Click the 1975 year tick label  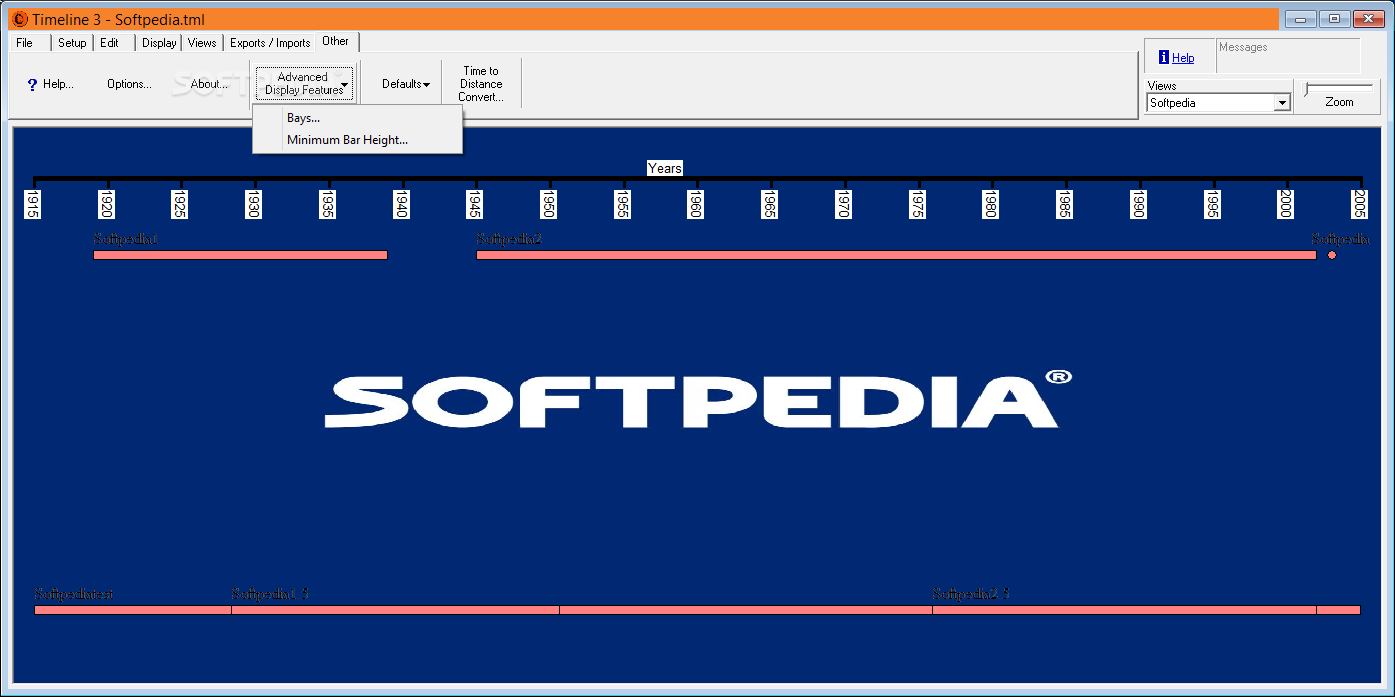(x=916, y=204)
